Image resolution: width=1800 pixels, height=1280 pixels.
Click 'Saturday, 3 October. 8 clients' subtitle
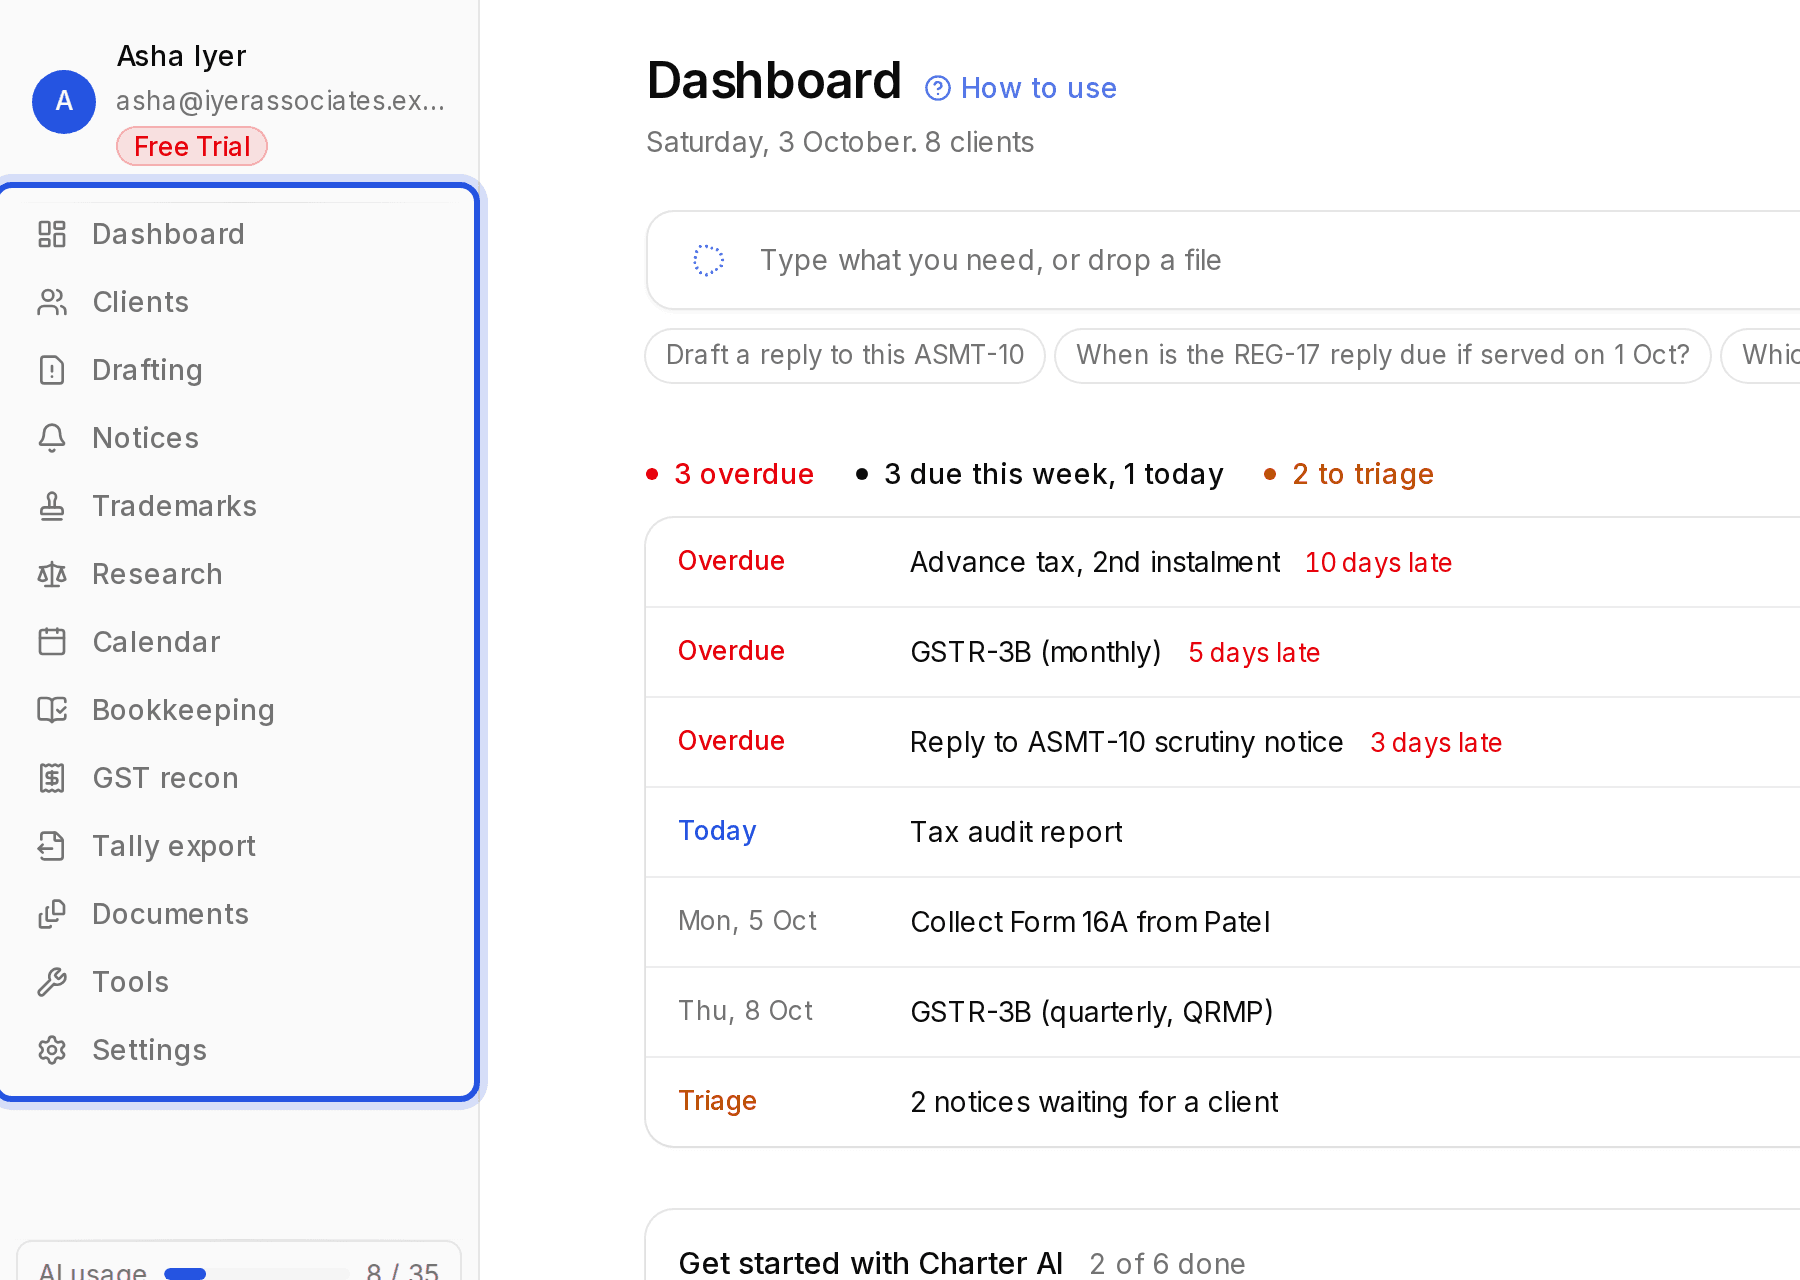coord(840,142)
